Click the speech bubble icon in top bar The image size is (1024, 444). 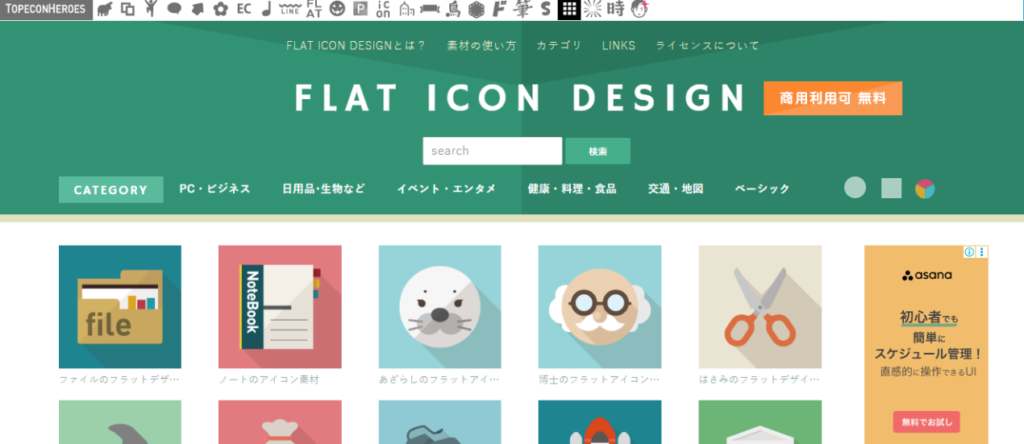point(174,10)
